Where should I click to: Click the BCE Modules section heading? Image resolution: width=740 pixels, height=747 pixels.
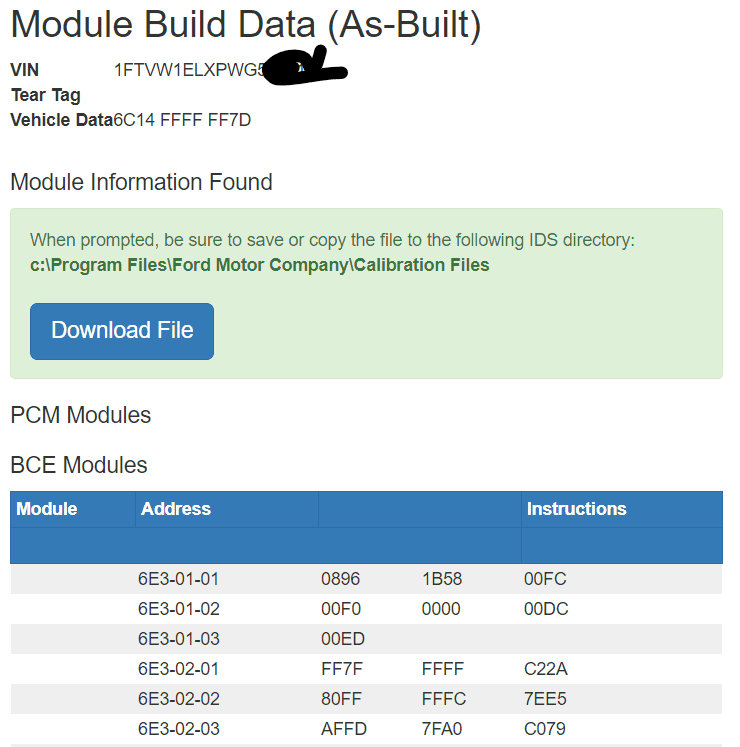(x=79, y=465)
